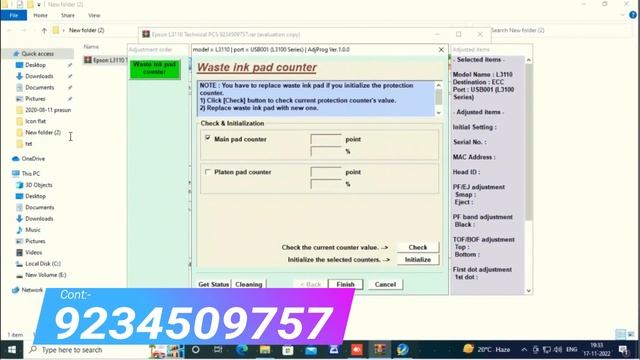Click the Initialize button

(x=418, y=260)
